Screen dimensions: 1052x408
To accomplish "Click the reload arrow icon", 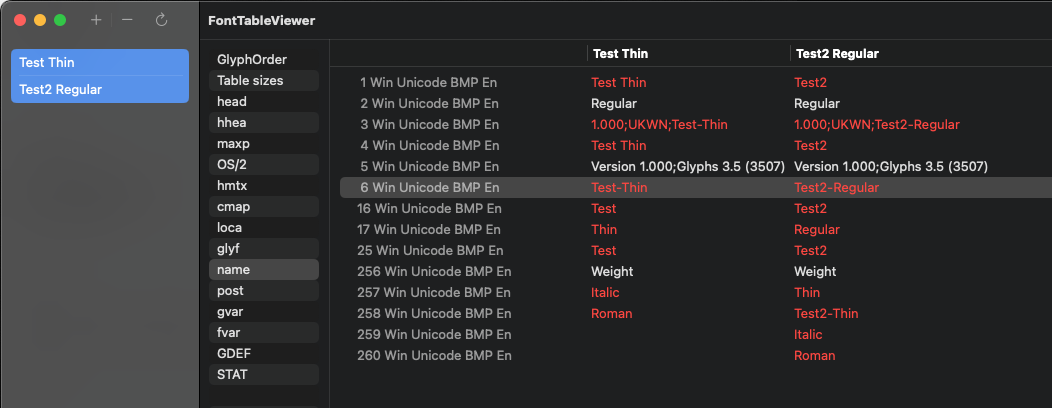I will pyautogui.click(x=161, y=20).
